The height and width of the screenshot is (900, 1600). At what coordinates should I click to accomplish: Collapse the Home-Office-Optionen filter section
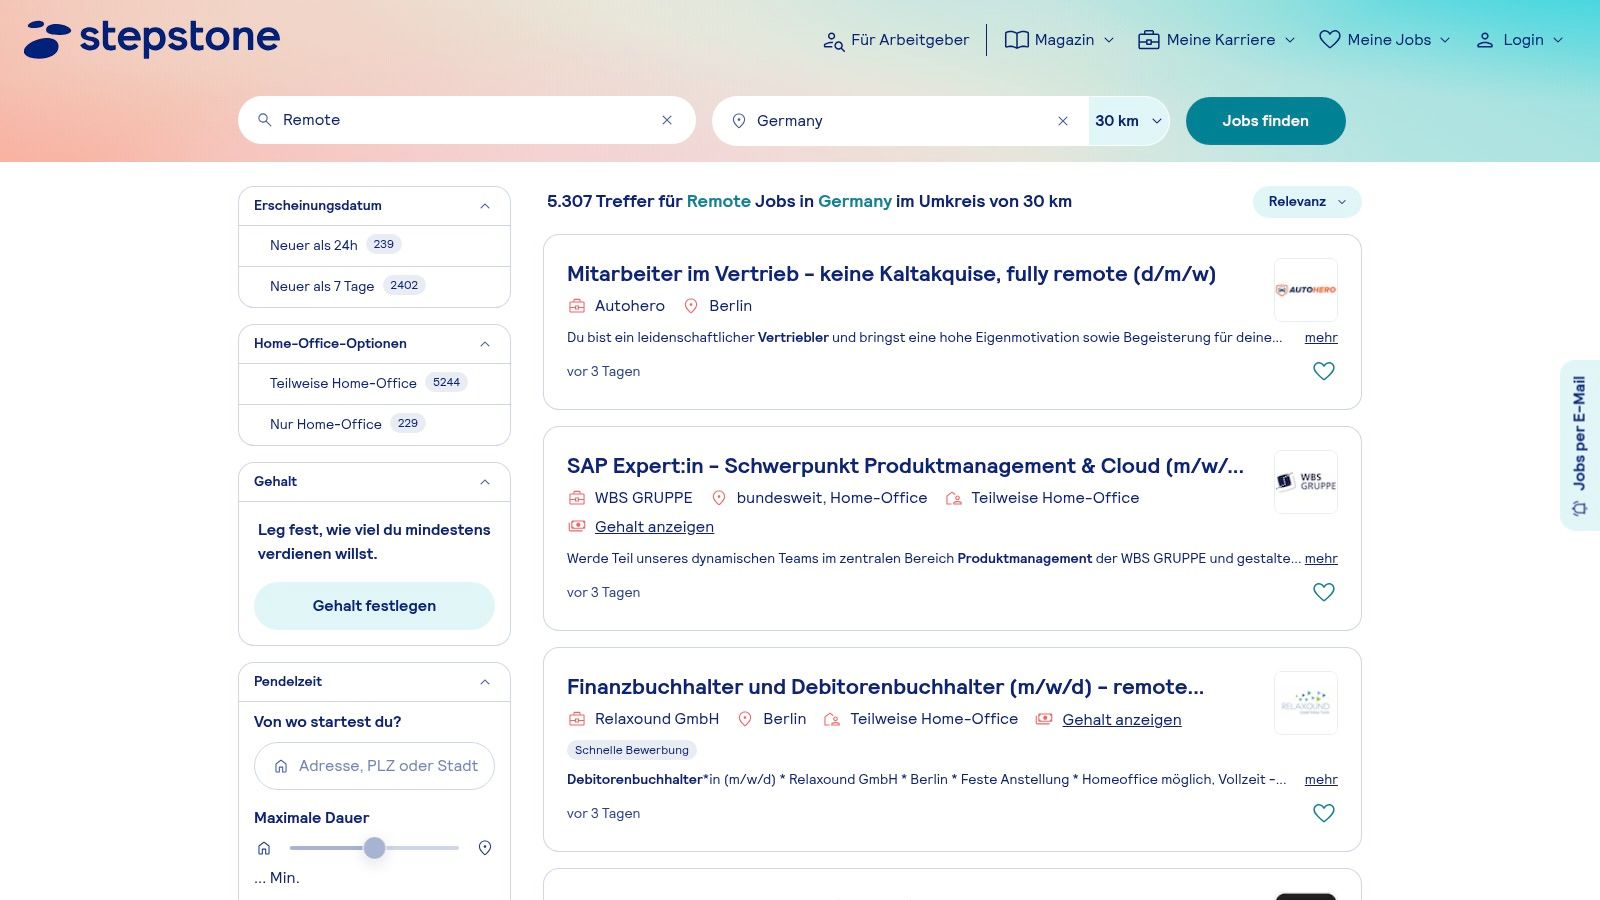(485, 344)
